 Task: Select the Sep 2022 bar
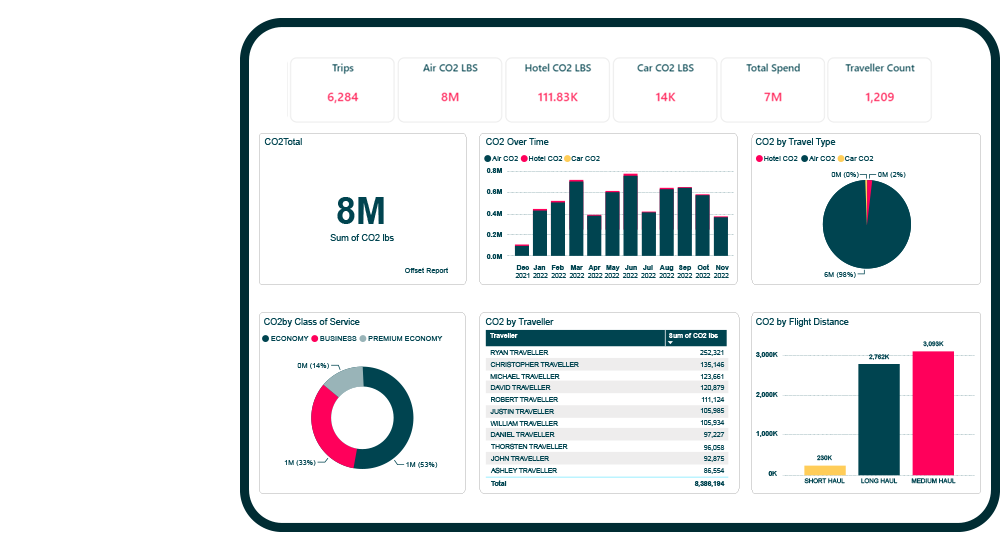(x=685, y=221)
